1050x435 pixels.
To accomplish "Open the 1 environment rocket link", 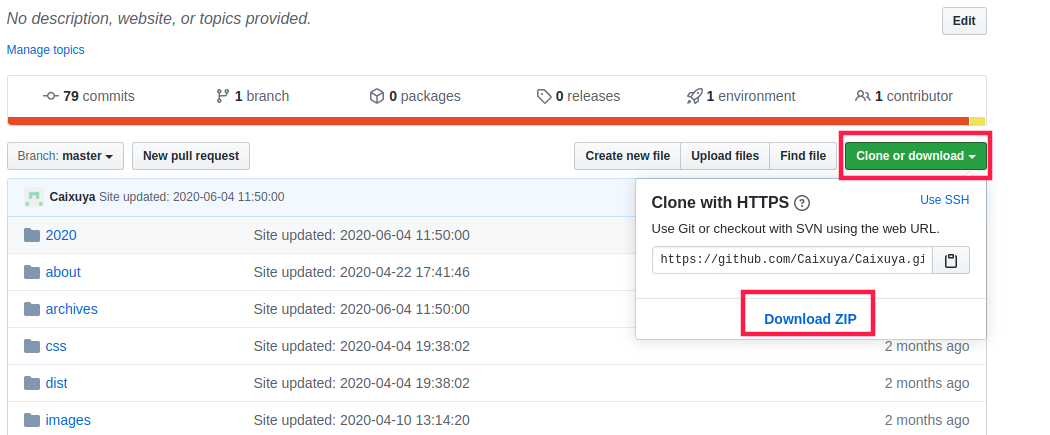I will 741,96.
